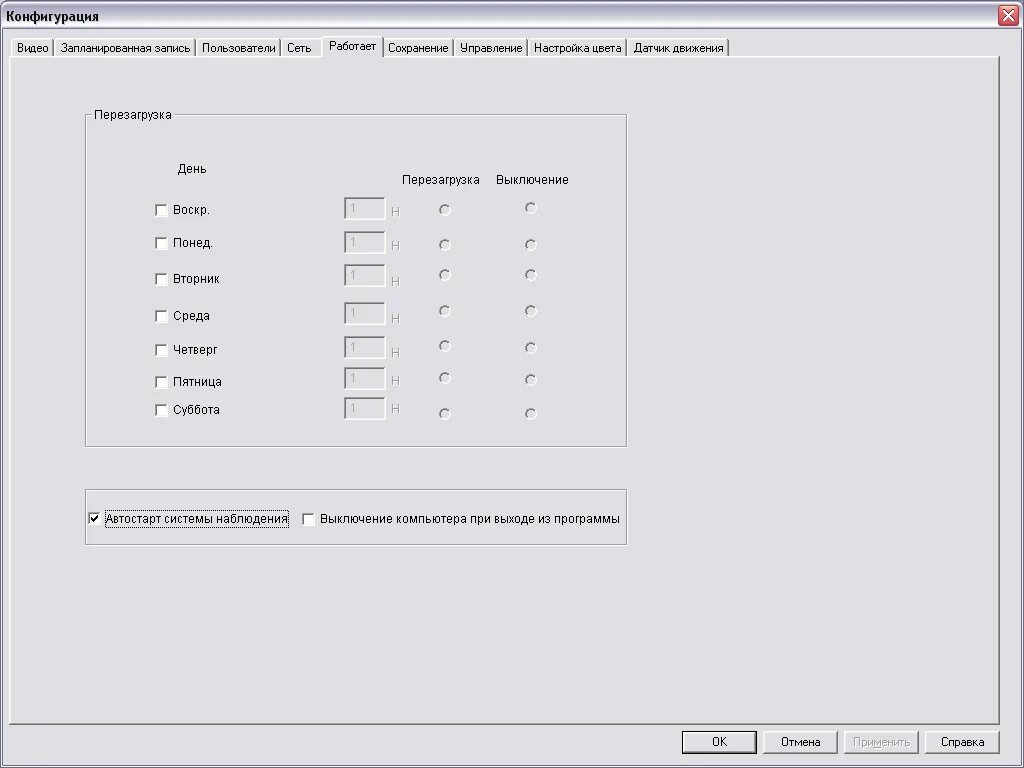Uncheck Автостарт системы наблюдения
The width and height of the screenshot is (1024, 768).
point(94,519)
